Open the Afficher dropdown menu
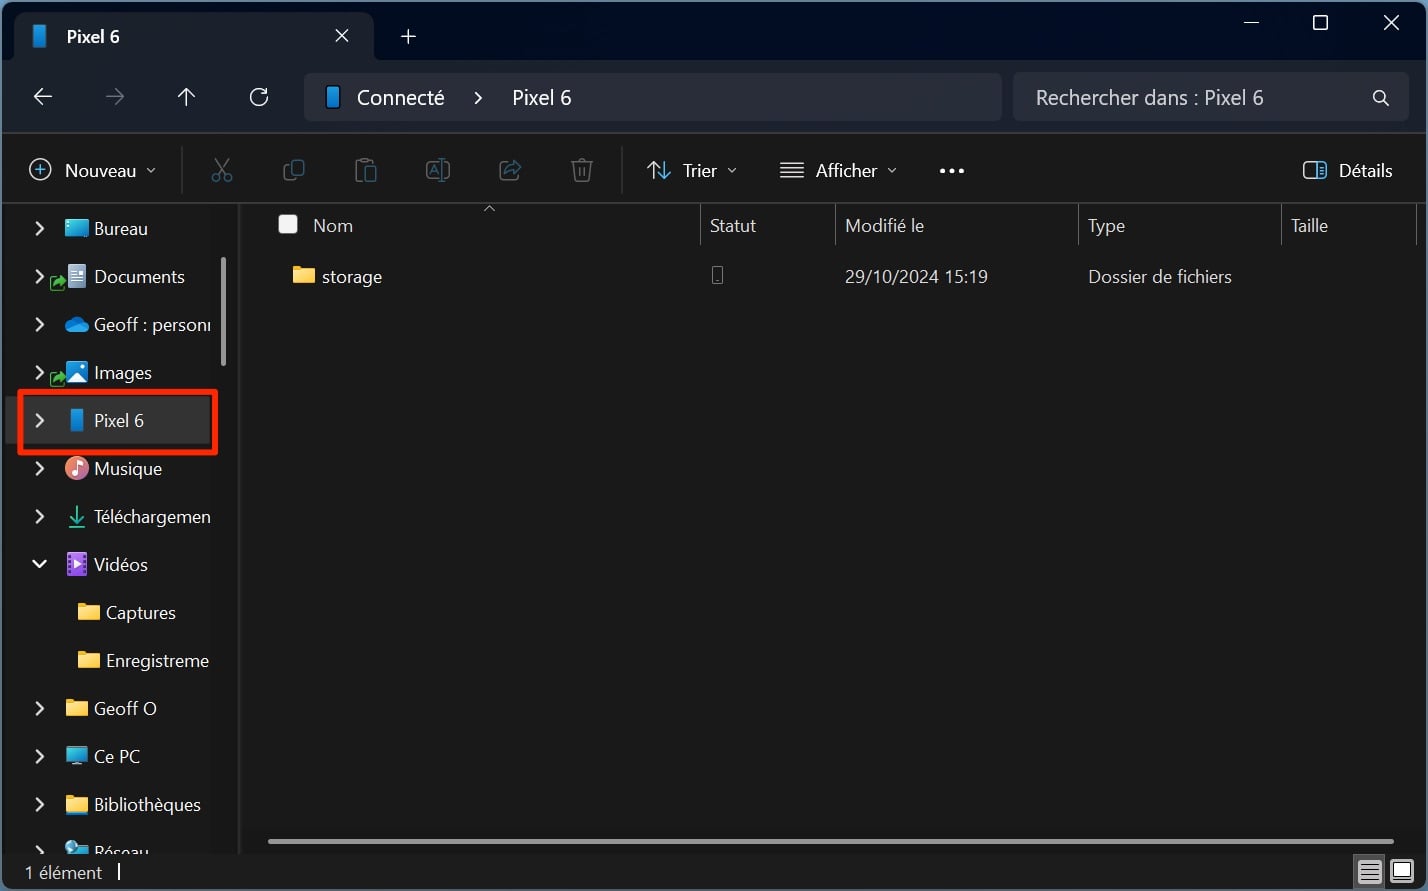The height and width of the screenshot is (891, 1428). pyautogui.click(x=838, y=171)
